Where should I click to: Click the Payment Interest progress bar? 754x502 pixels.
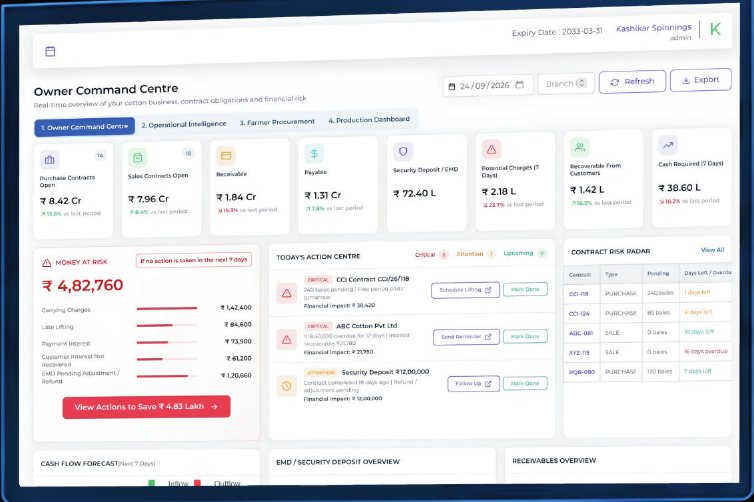click(167, 342)
